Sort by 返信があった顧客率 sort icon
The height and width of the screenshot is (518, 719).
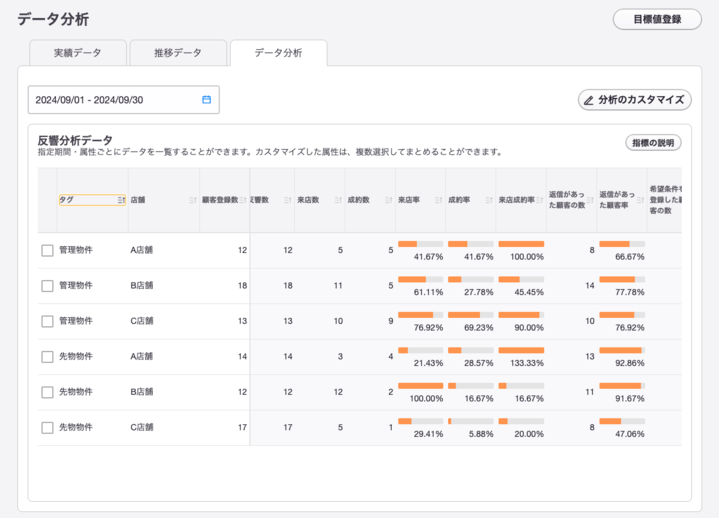(x=640, y=200)
